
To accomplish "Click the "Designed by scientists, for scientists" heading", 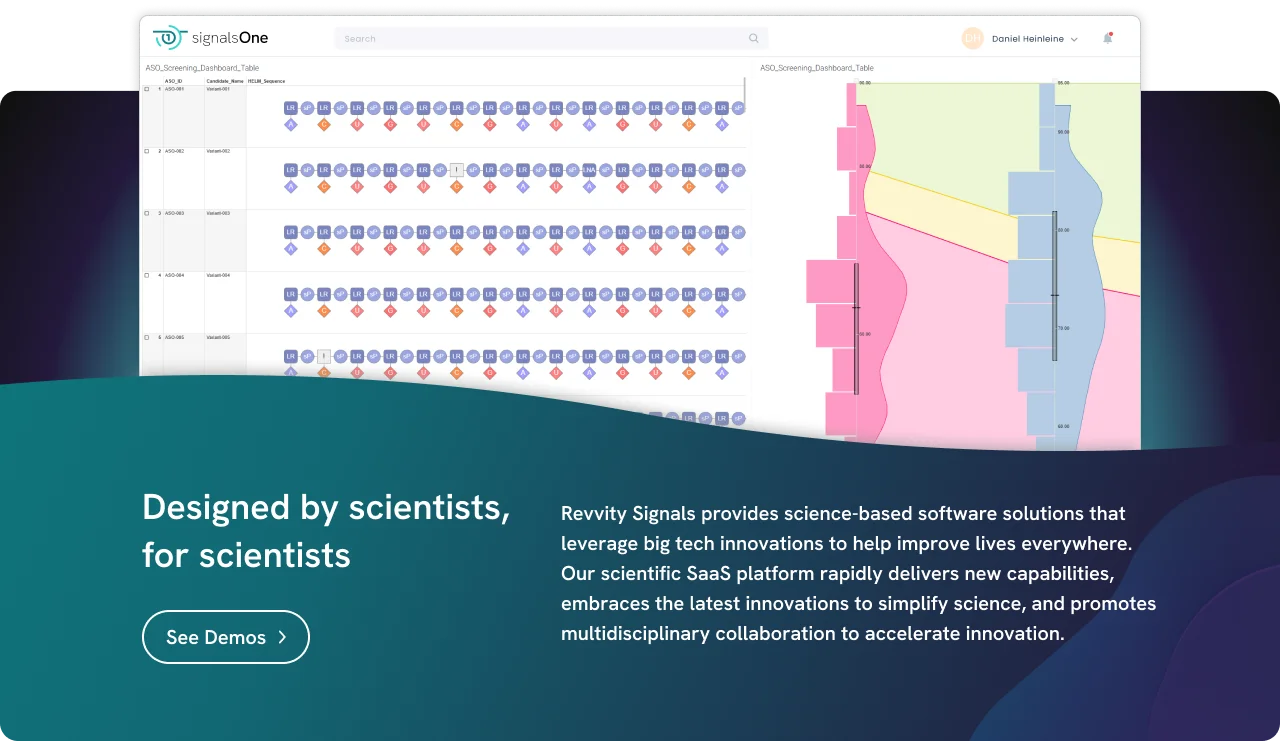I will (326, 531).
